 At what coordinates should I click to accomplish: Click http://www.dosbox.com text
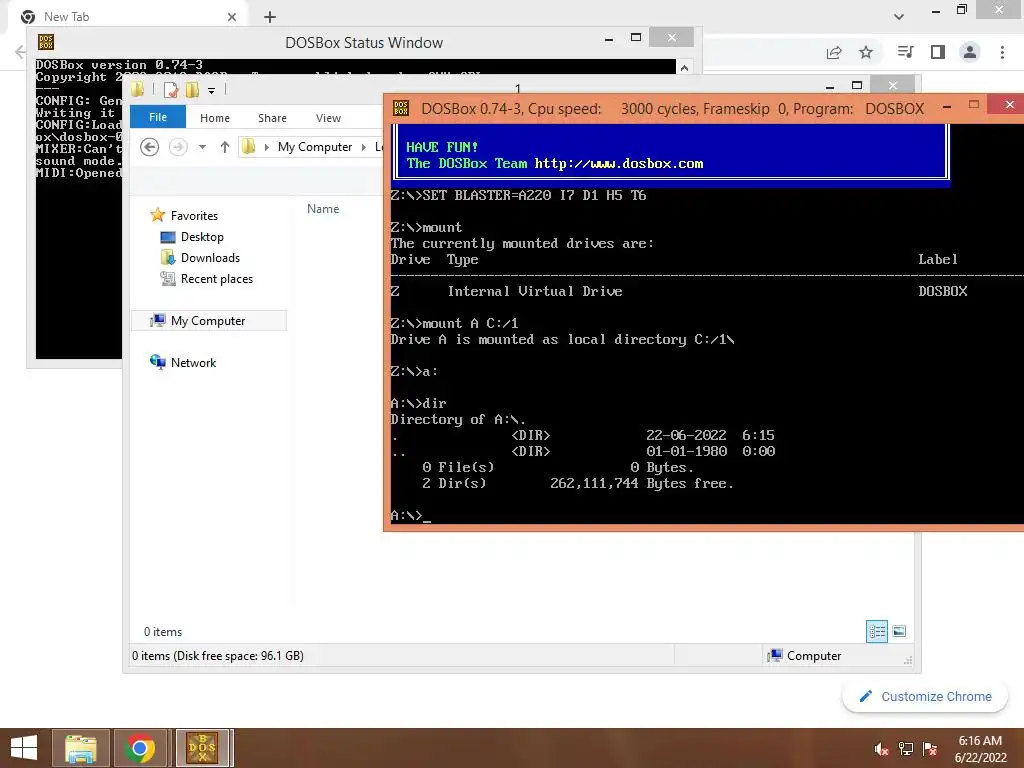pyautogui.click(x=618, y=163)
